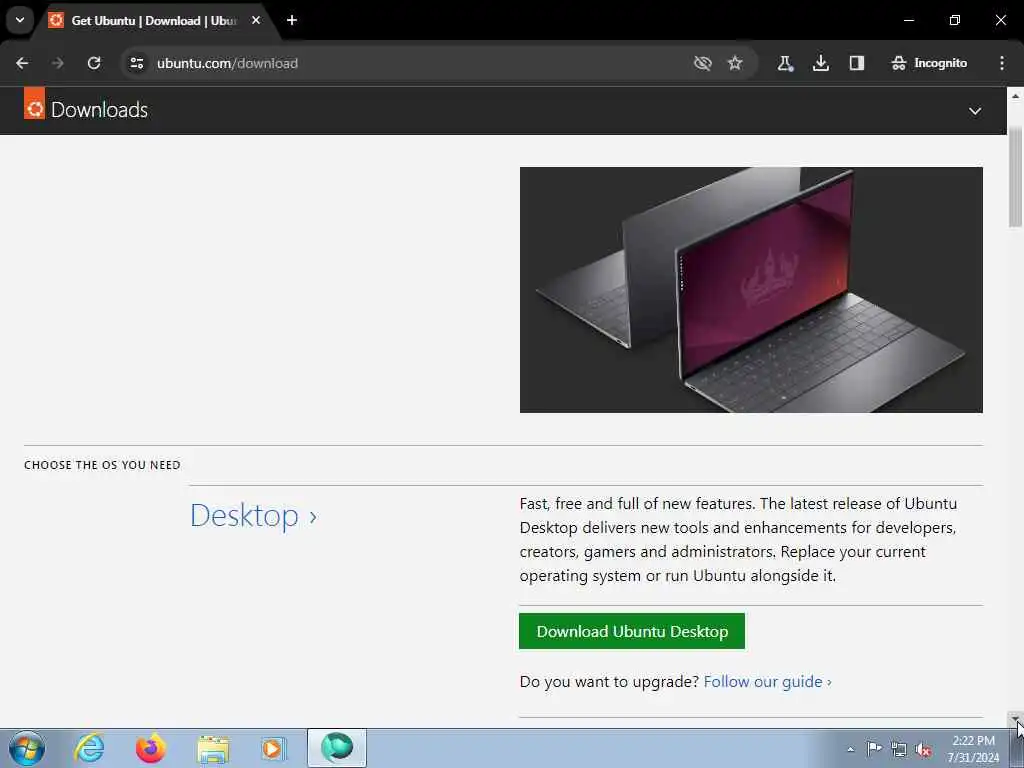The image size is (1024, 768).
Task: Click the Downloads header title
Action: coord(99,110)
